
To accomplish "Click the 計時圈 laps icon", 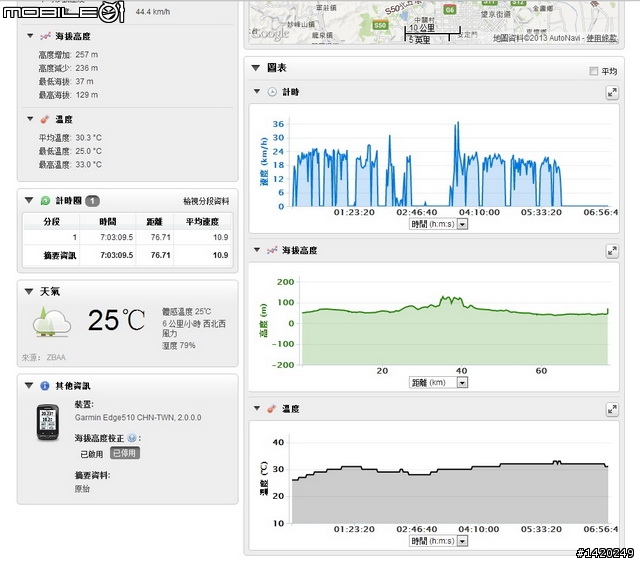I will point(45,200).
